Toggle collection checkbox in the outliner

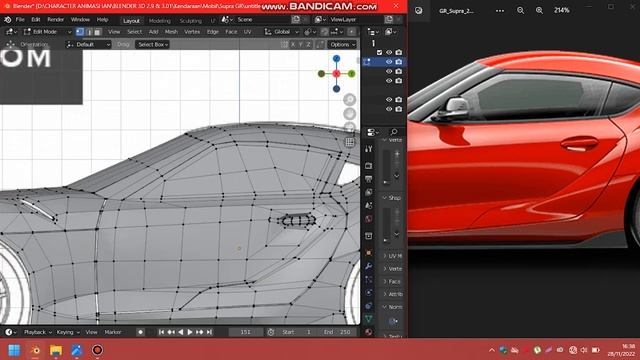[x=380, y=52]
